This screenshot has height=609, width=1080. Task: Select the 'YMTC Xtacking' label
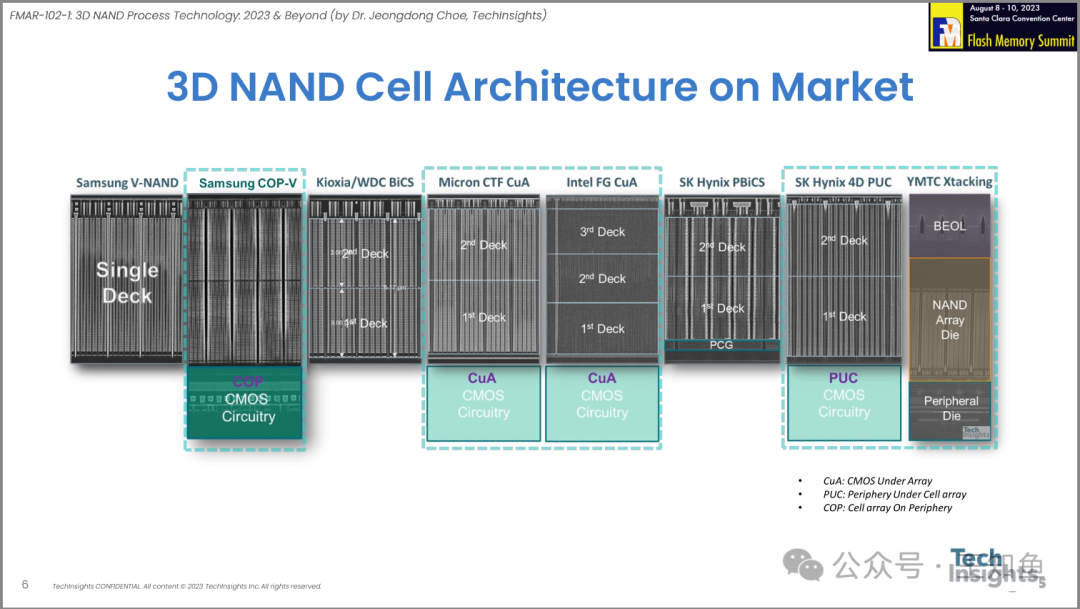pos(950,182)
